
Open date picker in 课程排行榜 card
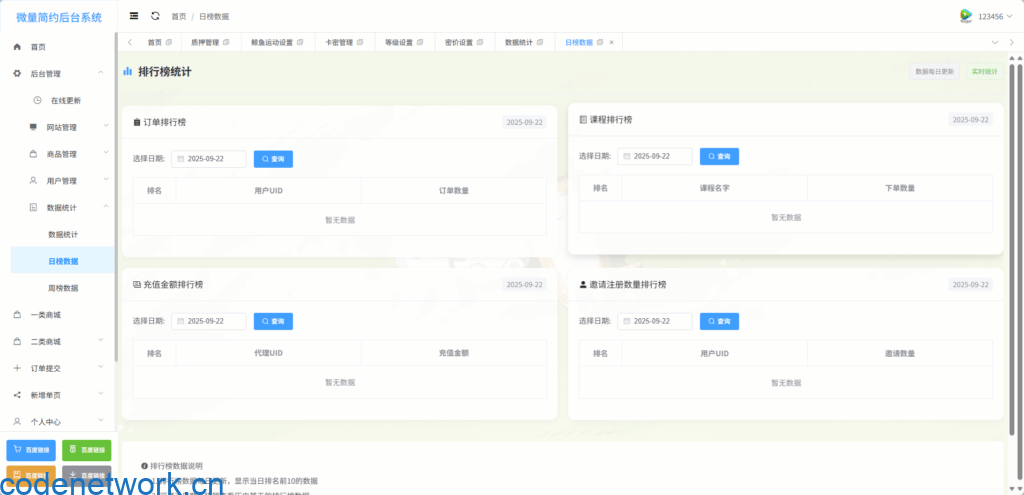coord(655,156)
